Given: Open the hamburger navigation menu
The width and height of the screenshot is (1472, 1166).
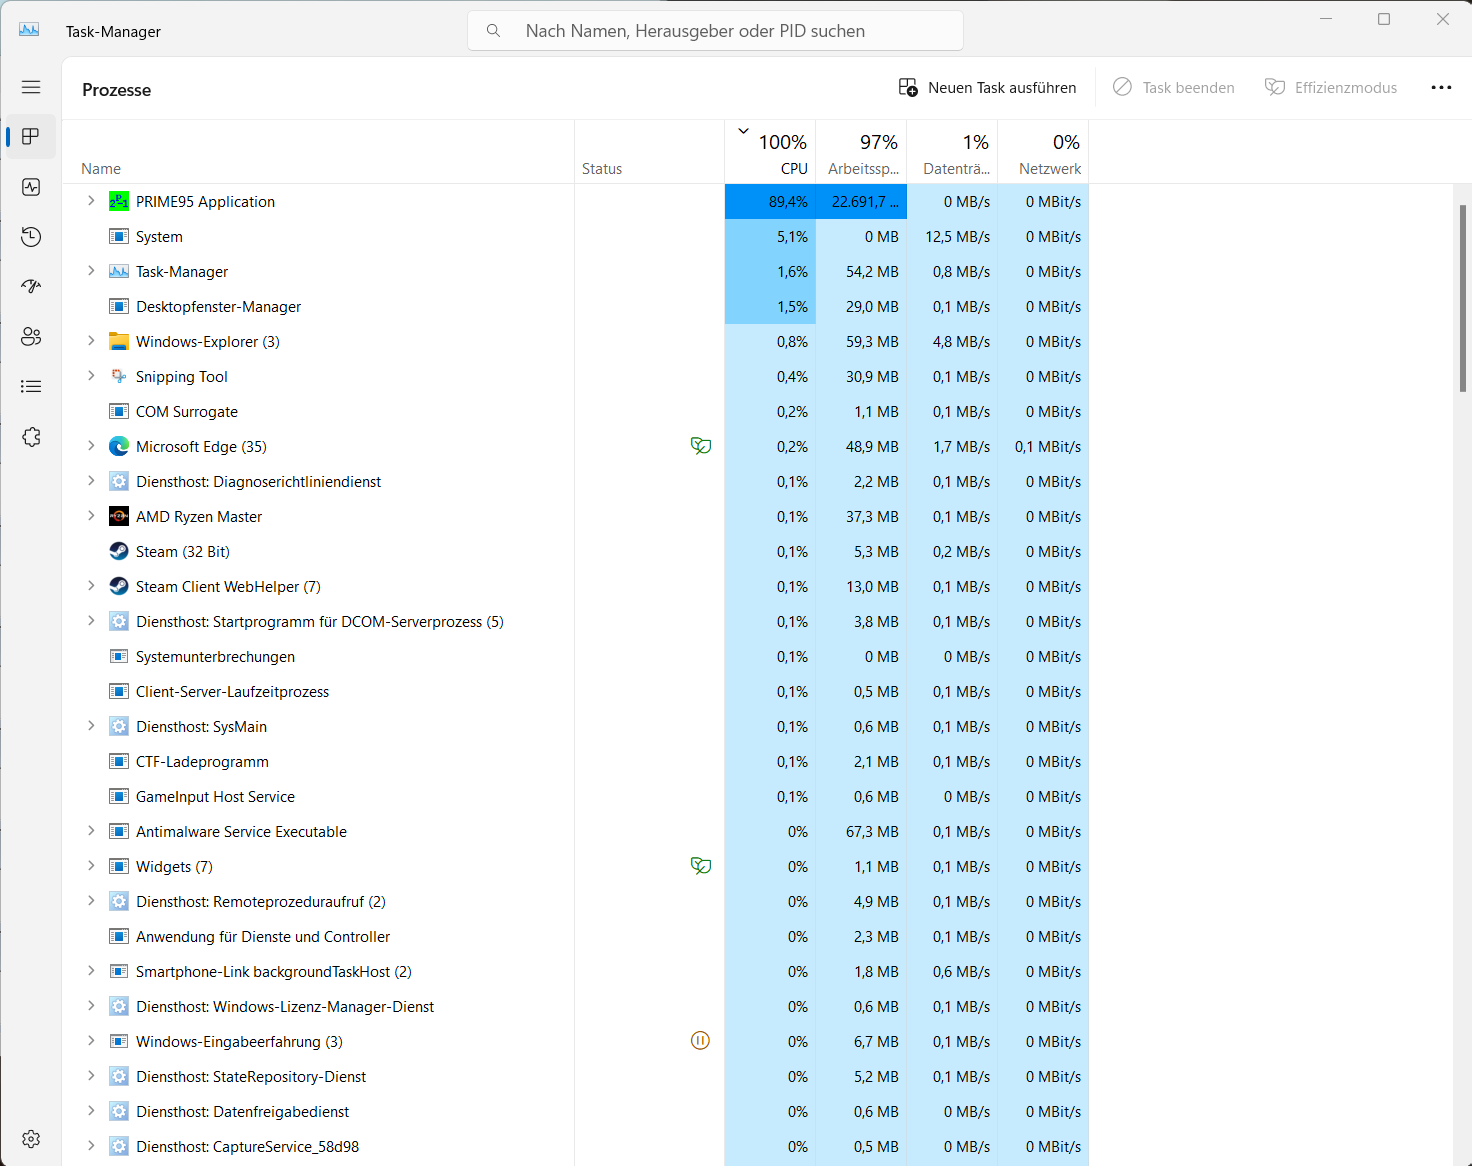Looking at the screenshot, I should click(31, 87).
